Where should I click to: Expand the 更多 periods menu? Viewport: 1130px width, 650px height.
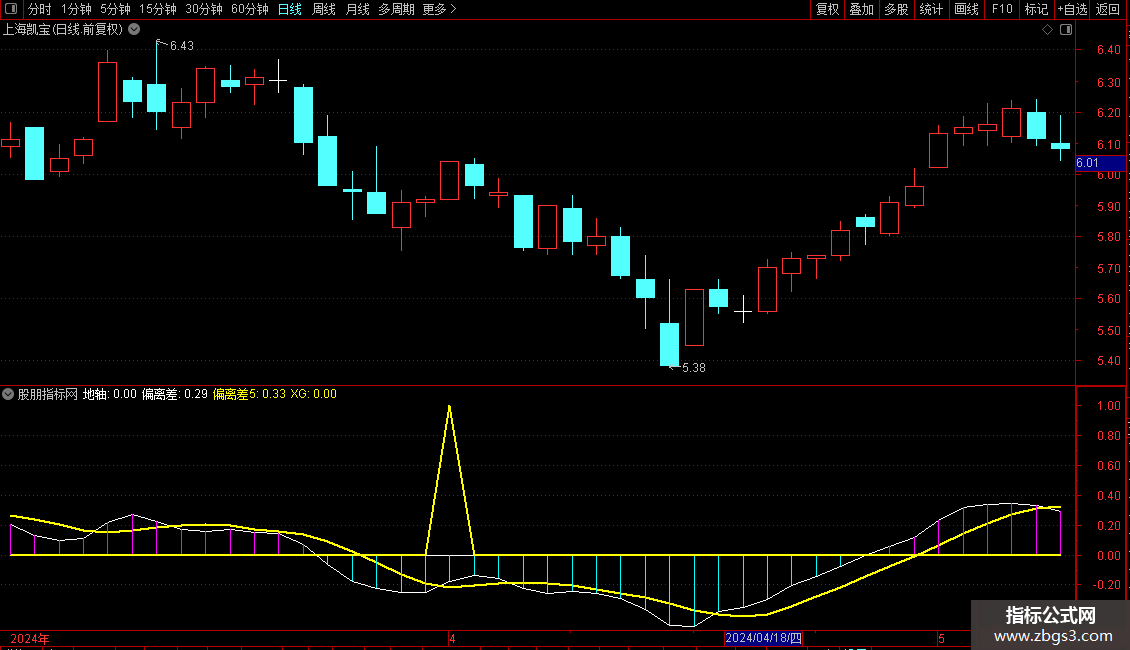coord(440,9)
